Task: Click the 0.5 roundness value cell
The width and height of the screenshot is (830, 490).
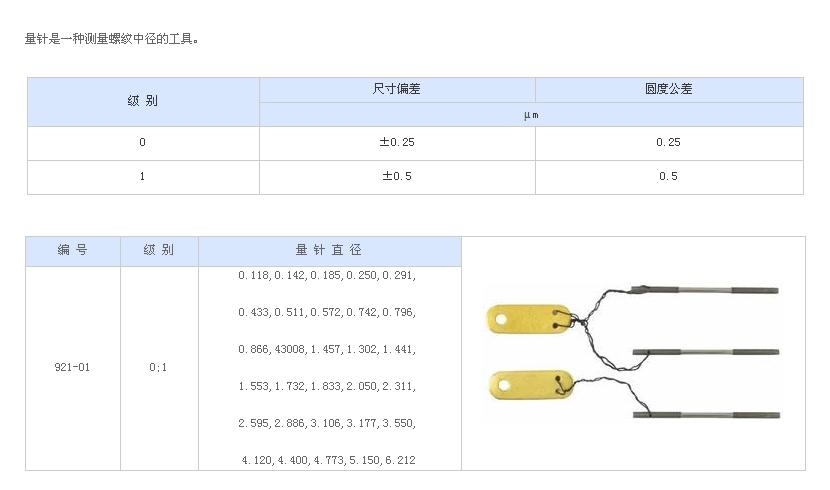Action: click(669, 177)
